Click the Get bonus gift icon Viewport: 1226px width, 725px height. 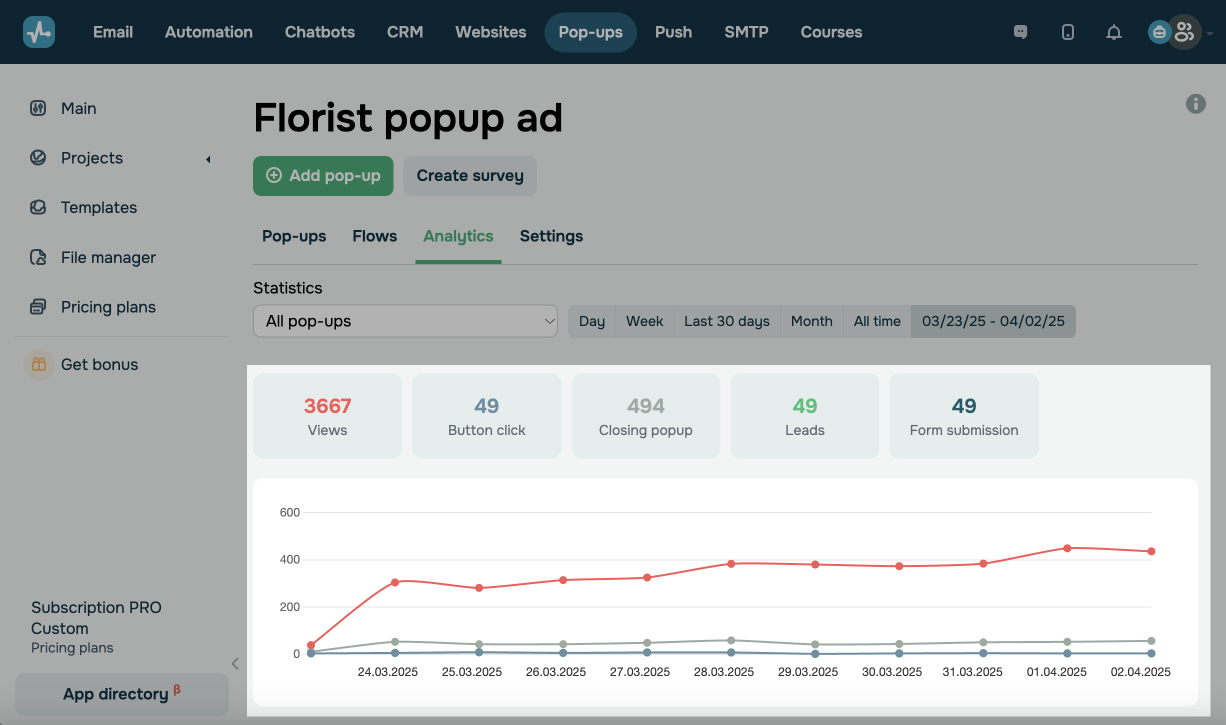tap(38, 364)
